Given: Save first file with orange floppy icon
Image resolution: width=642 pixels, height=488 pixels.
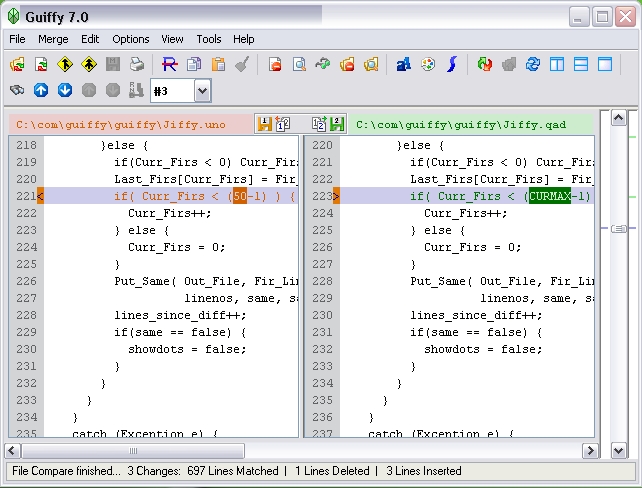Looking at the screenshot, I should click(264, 124).
